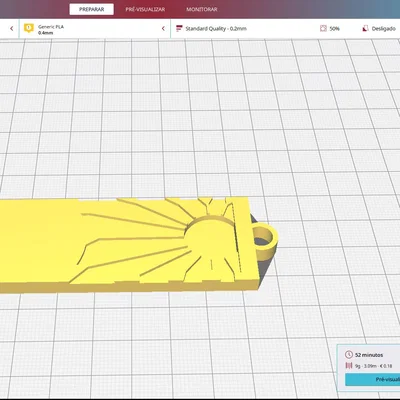The image size is (400, 400).
Task: Click the keychain ring loop
Action: [265, 241]
